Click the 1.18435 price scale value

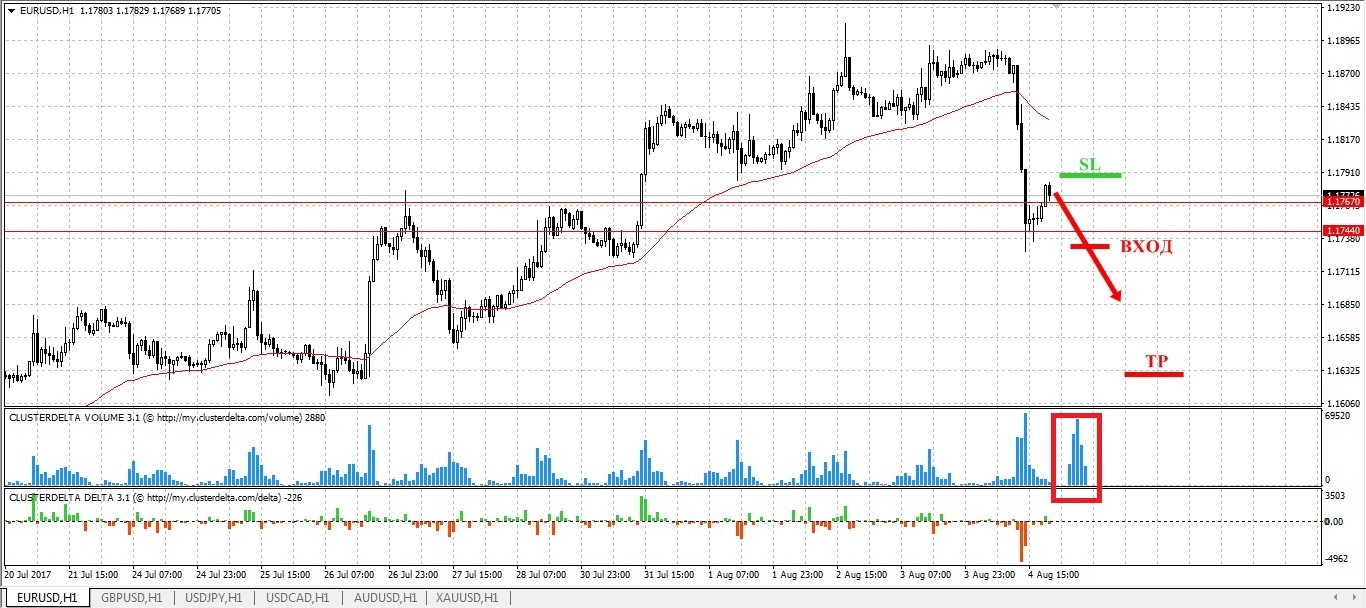[x=1342, y=107]
